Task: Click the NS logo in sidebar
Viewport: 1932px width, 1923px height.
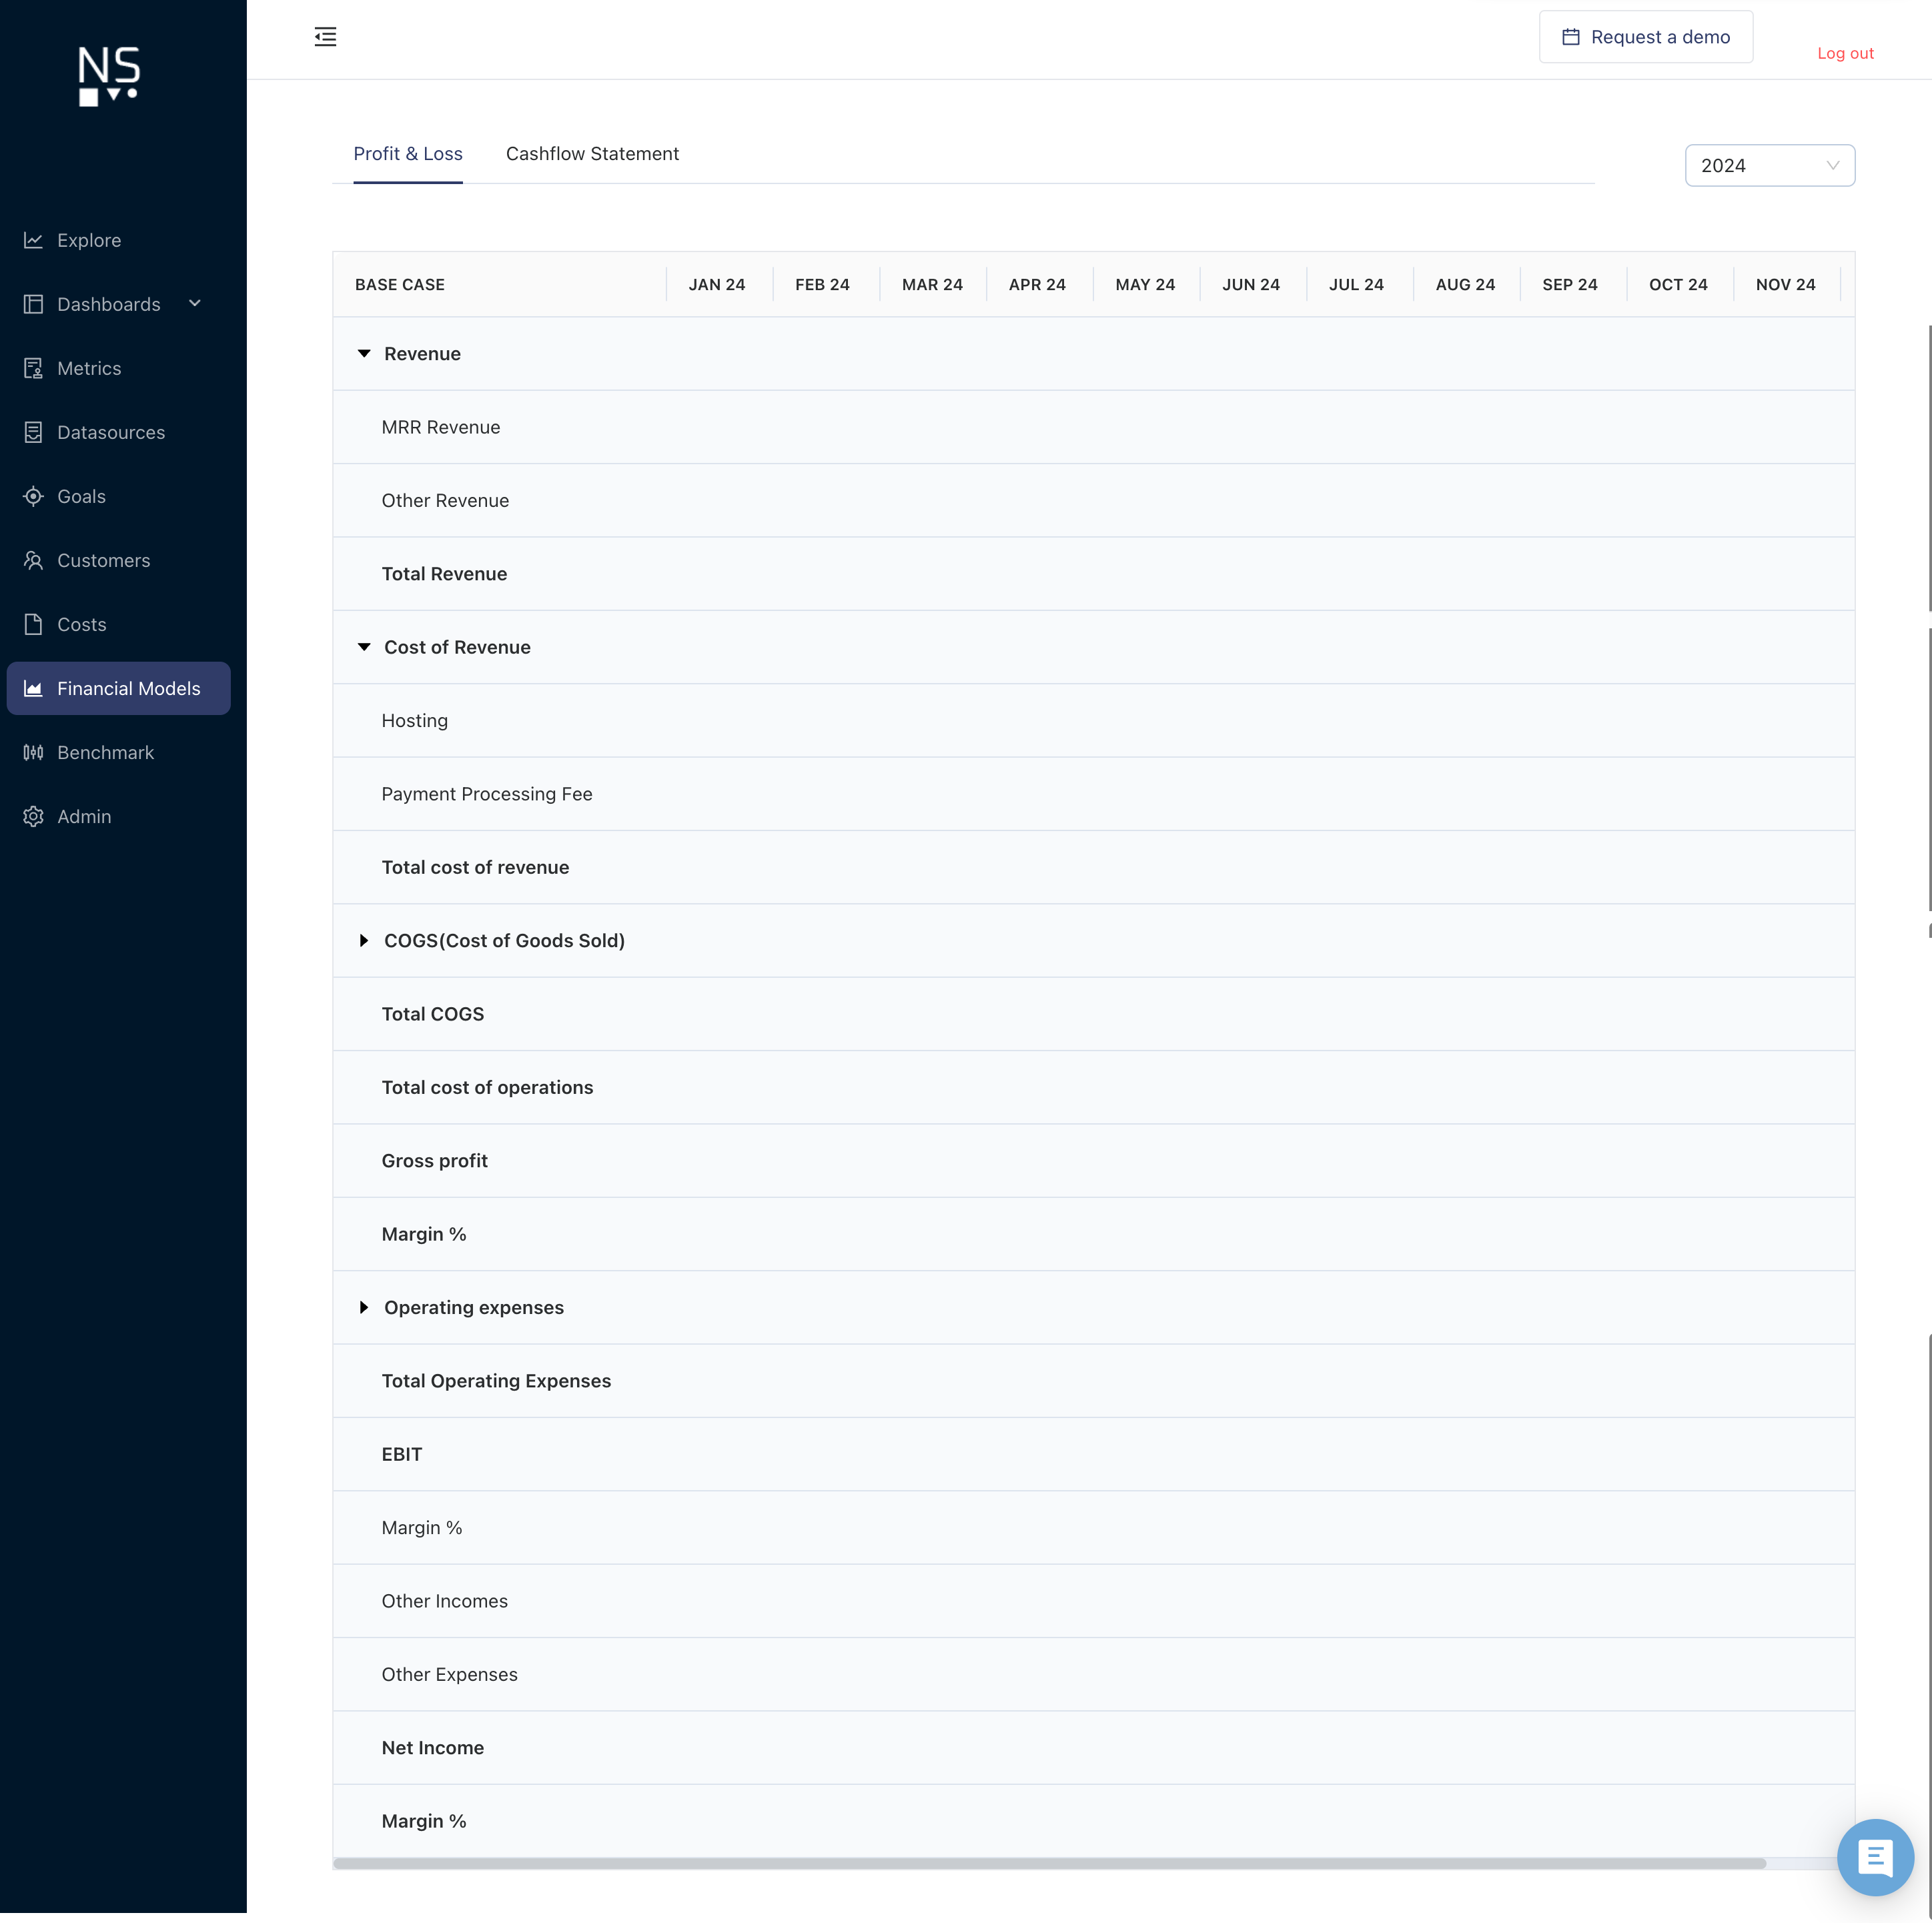Action: (x=109, y=75)
